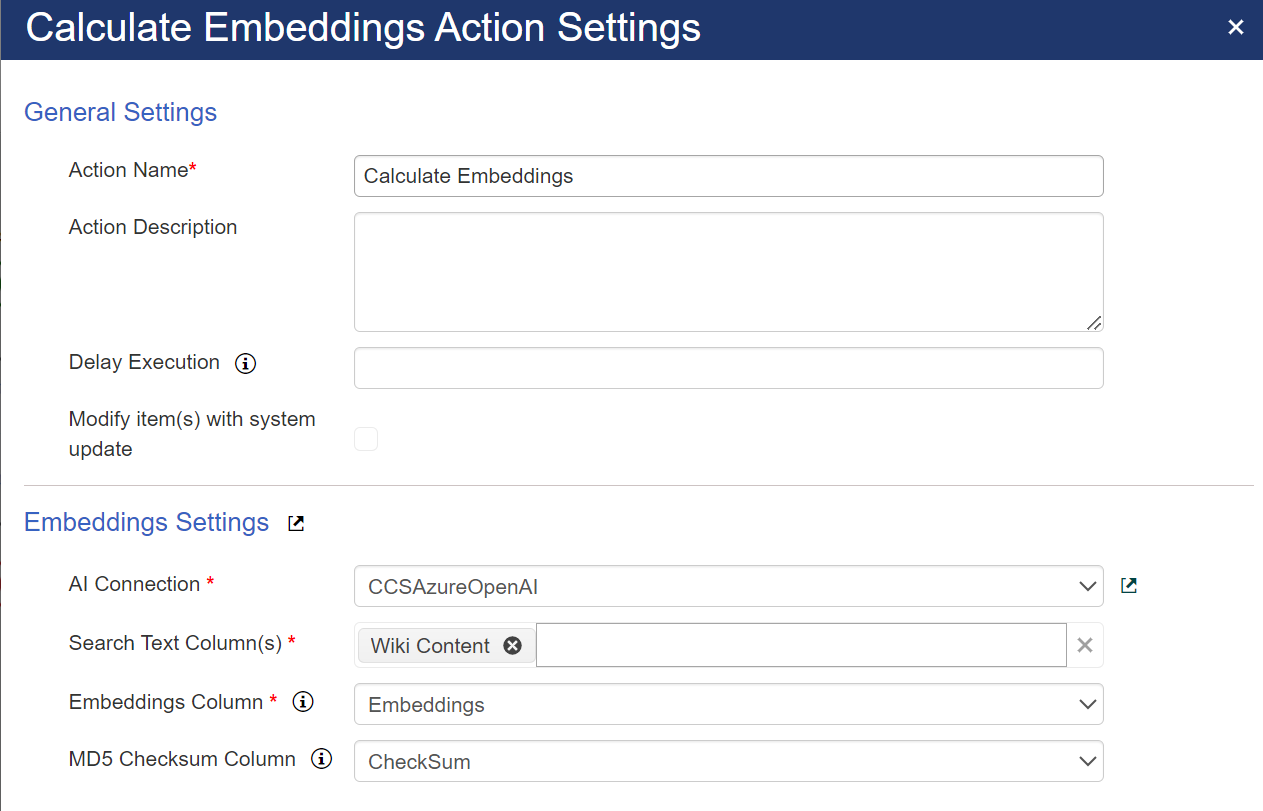Click MD5 Checksum Column info icon

point(321,760)
